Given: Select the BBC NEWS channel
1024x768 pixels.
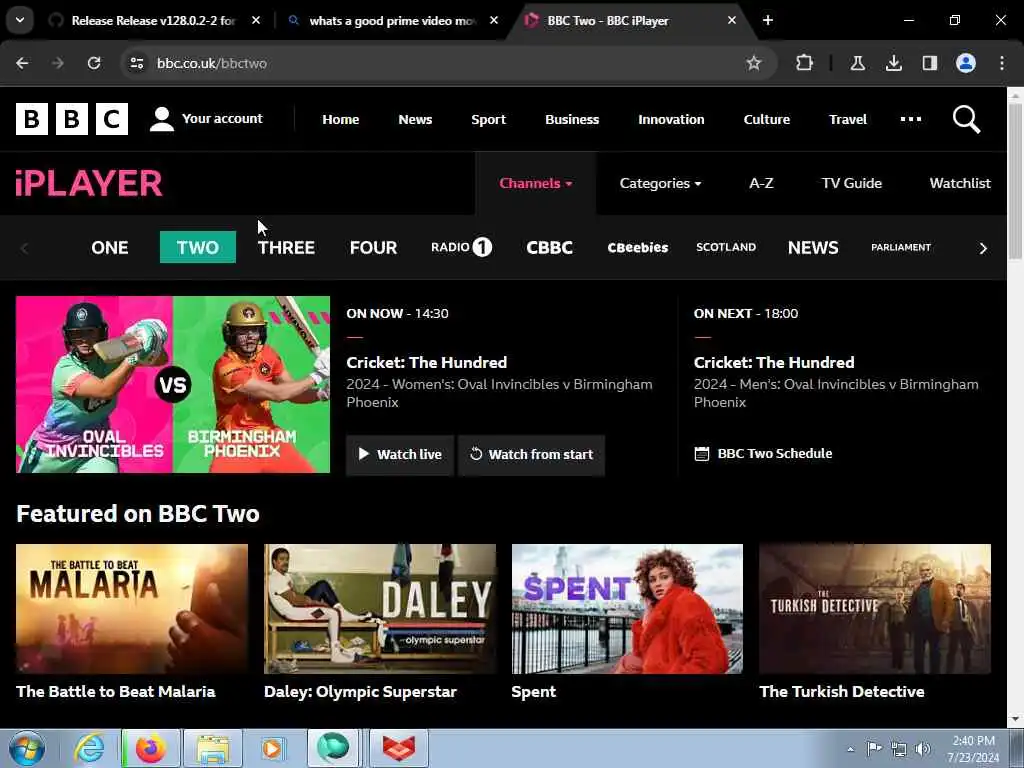Looking at the screenshot, I should tap(813, 248).
